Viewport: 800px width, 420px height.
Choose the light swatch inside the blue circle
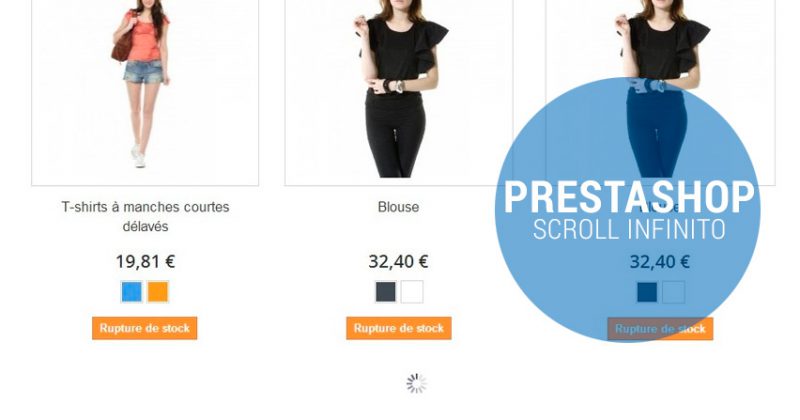(673, 292)
